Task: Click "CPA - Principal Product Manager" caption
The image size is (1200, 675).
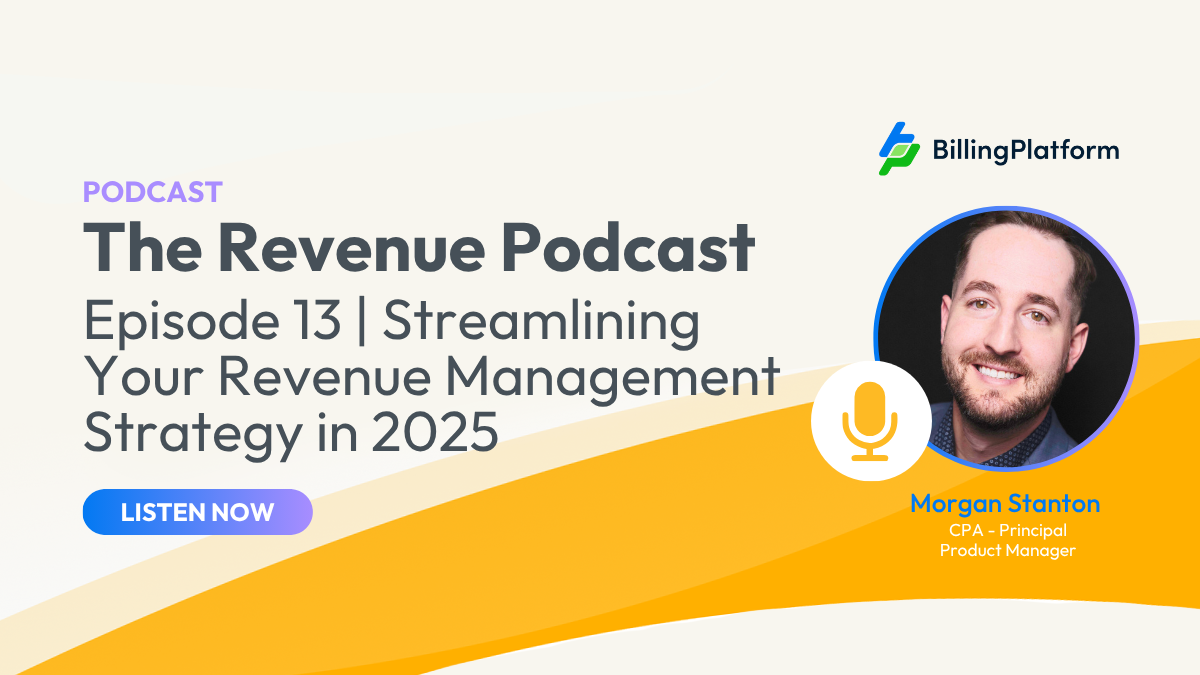Action: click(x=1007, y=540)
